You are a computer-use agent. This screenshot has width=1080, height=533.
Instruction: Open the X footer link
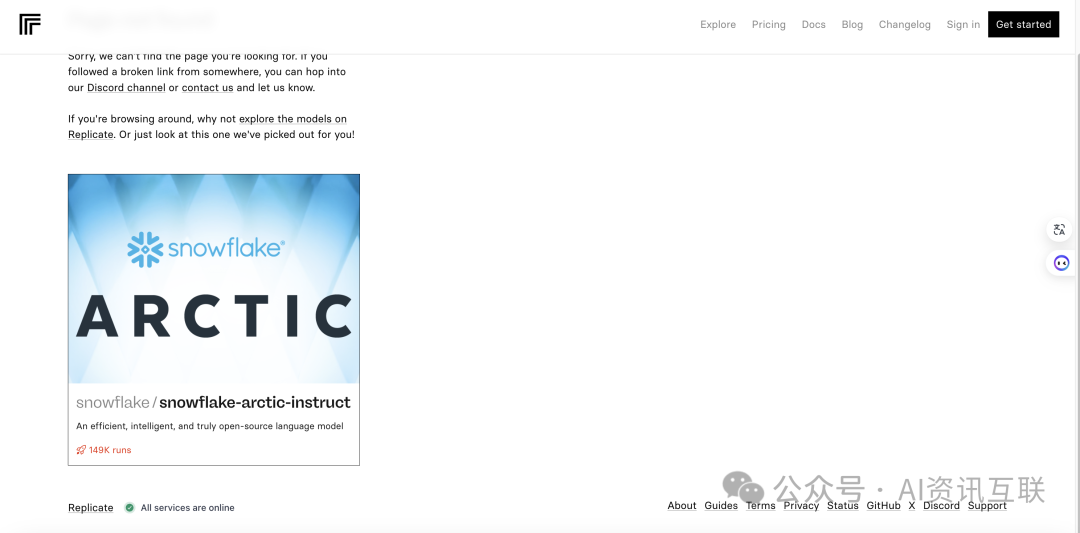point(912,505)
